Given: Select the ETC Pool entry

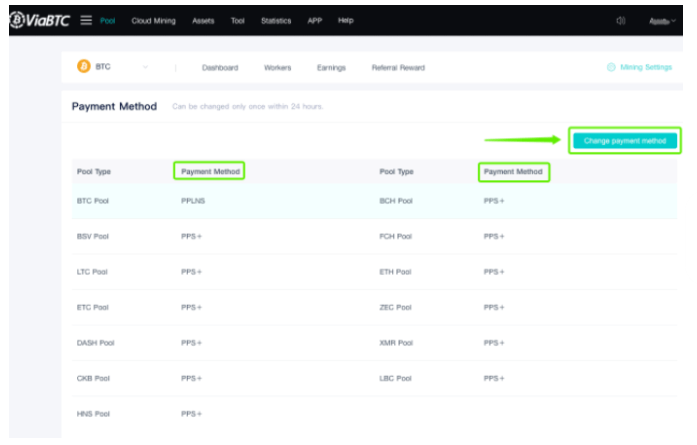Looking at the screenshot, I should (x=92, y=308).
